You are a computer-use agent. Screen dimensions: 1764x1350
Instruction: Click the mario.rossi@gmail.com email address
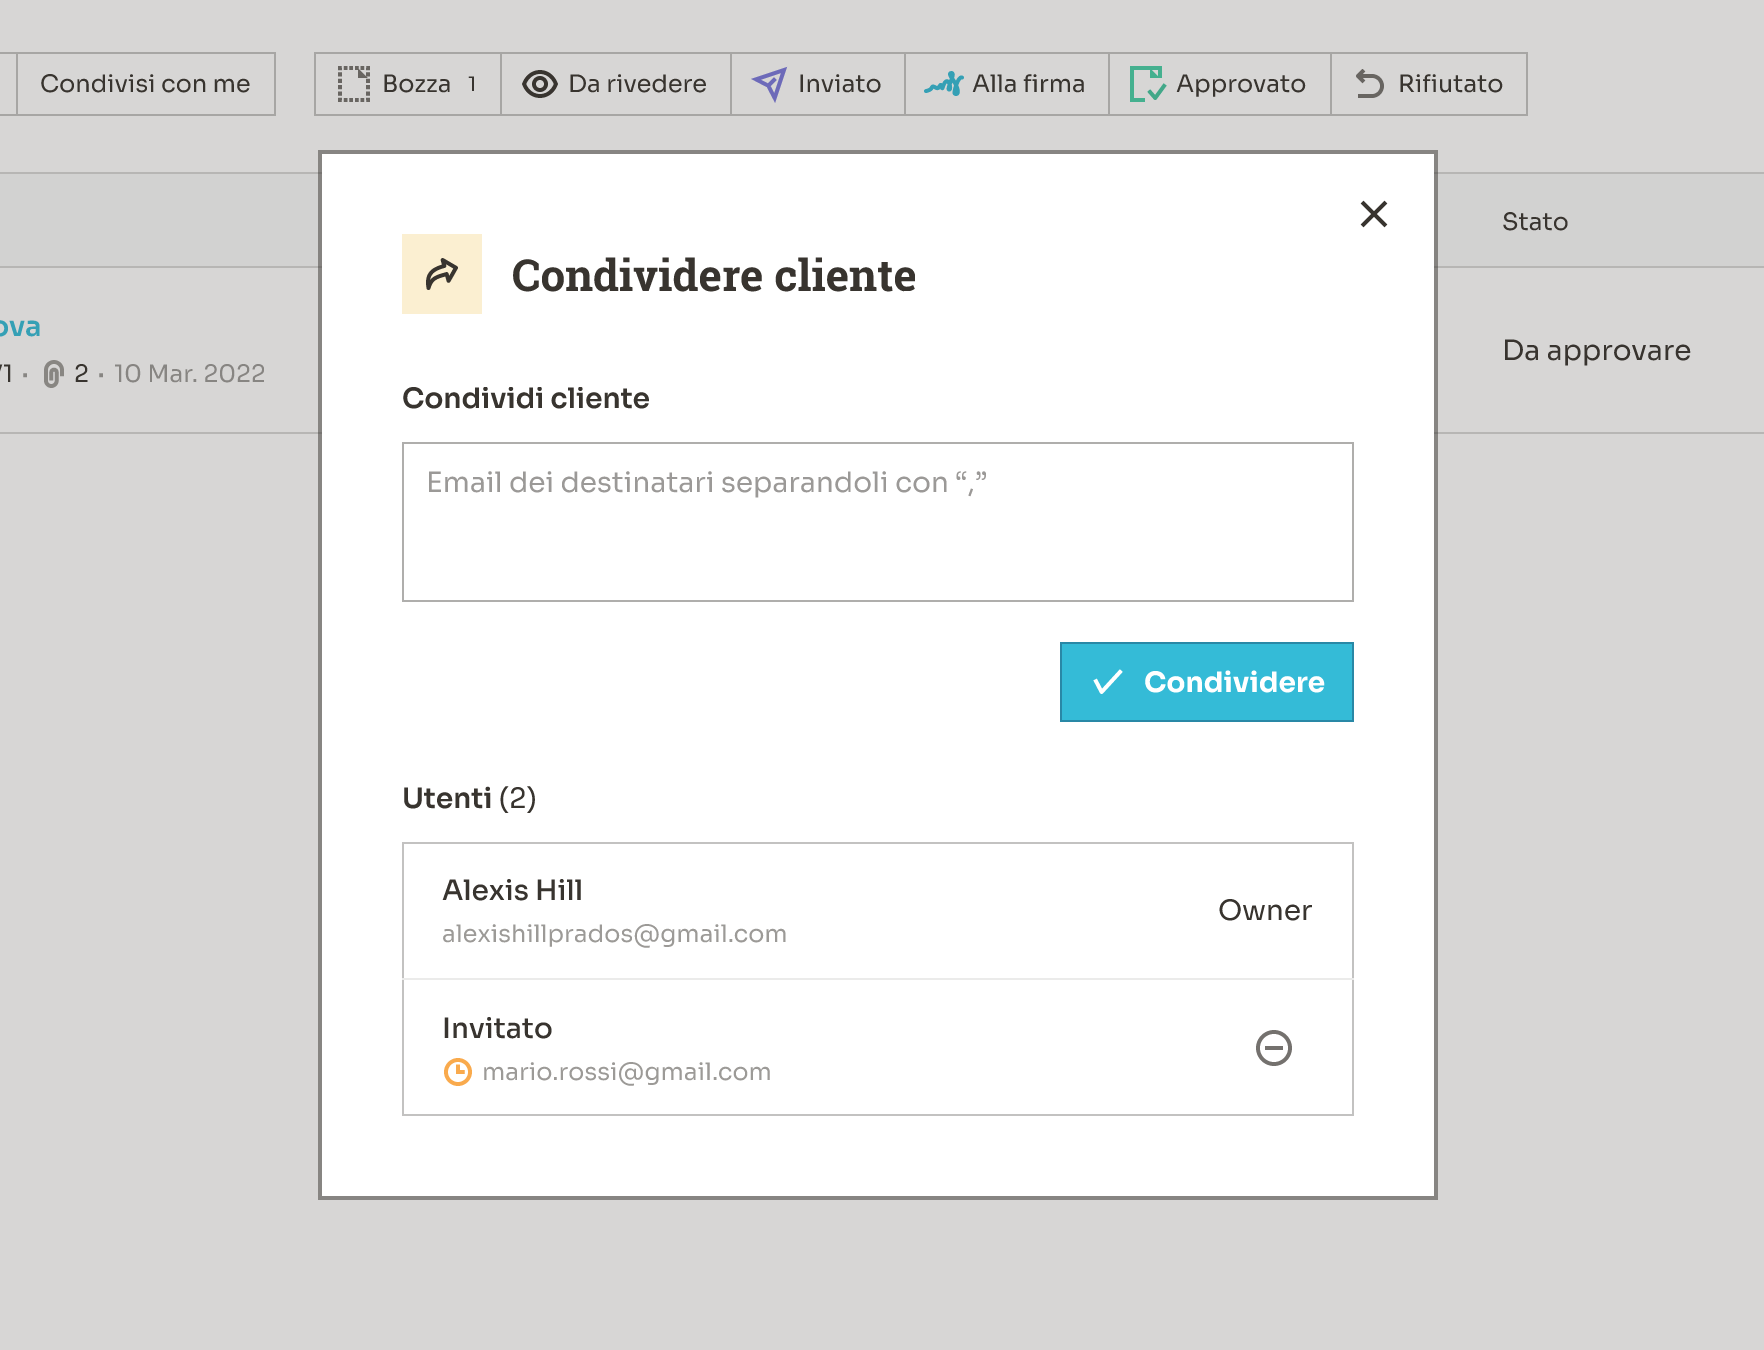[x=626, y=1072]
